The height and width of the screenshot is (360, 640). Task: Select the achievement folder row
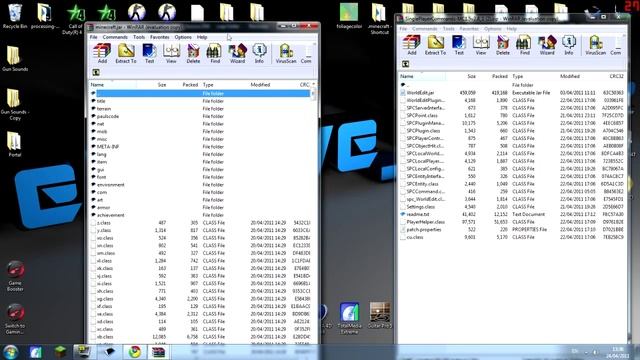(200, 215)
